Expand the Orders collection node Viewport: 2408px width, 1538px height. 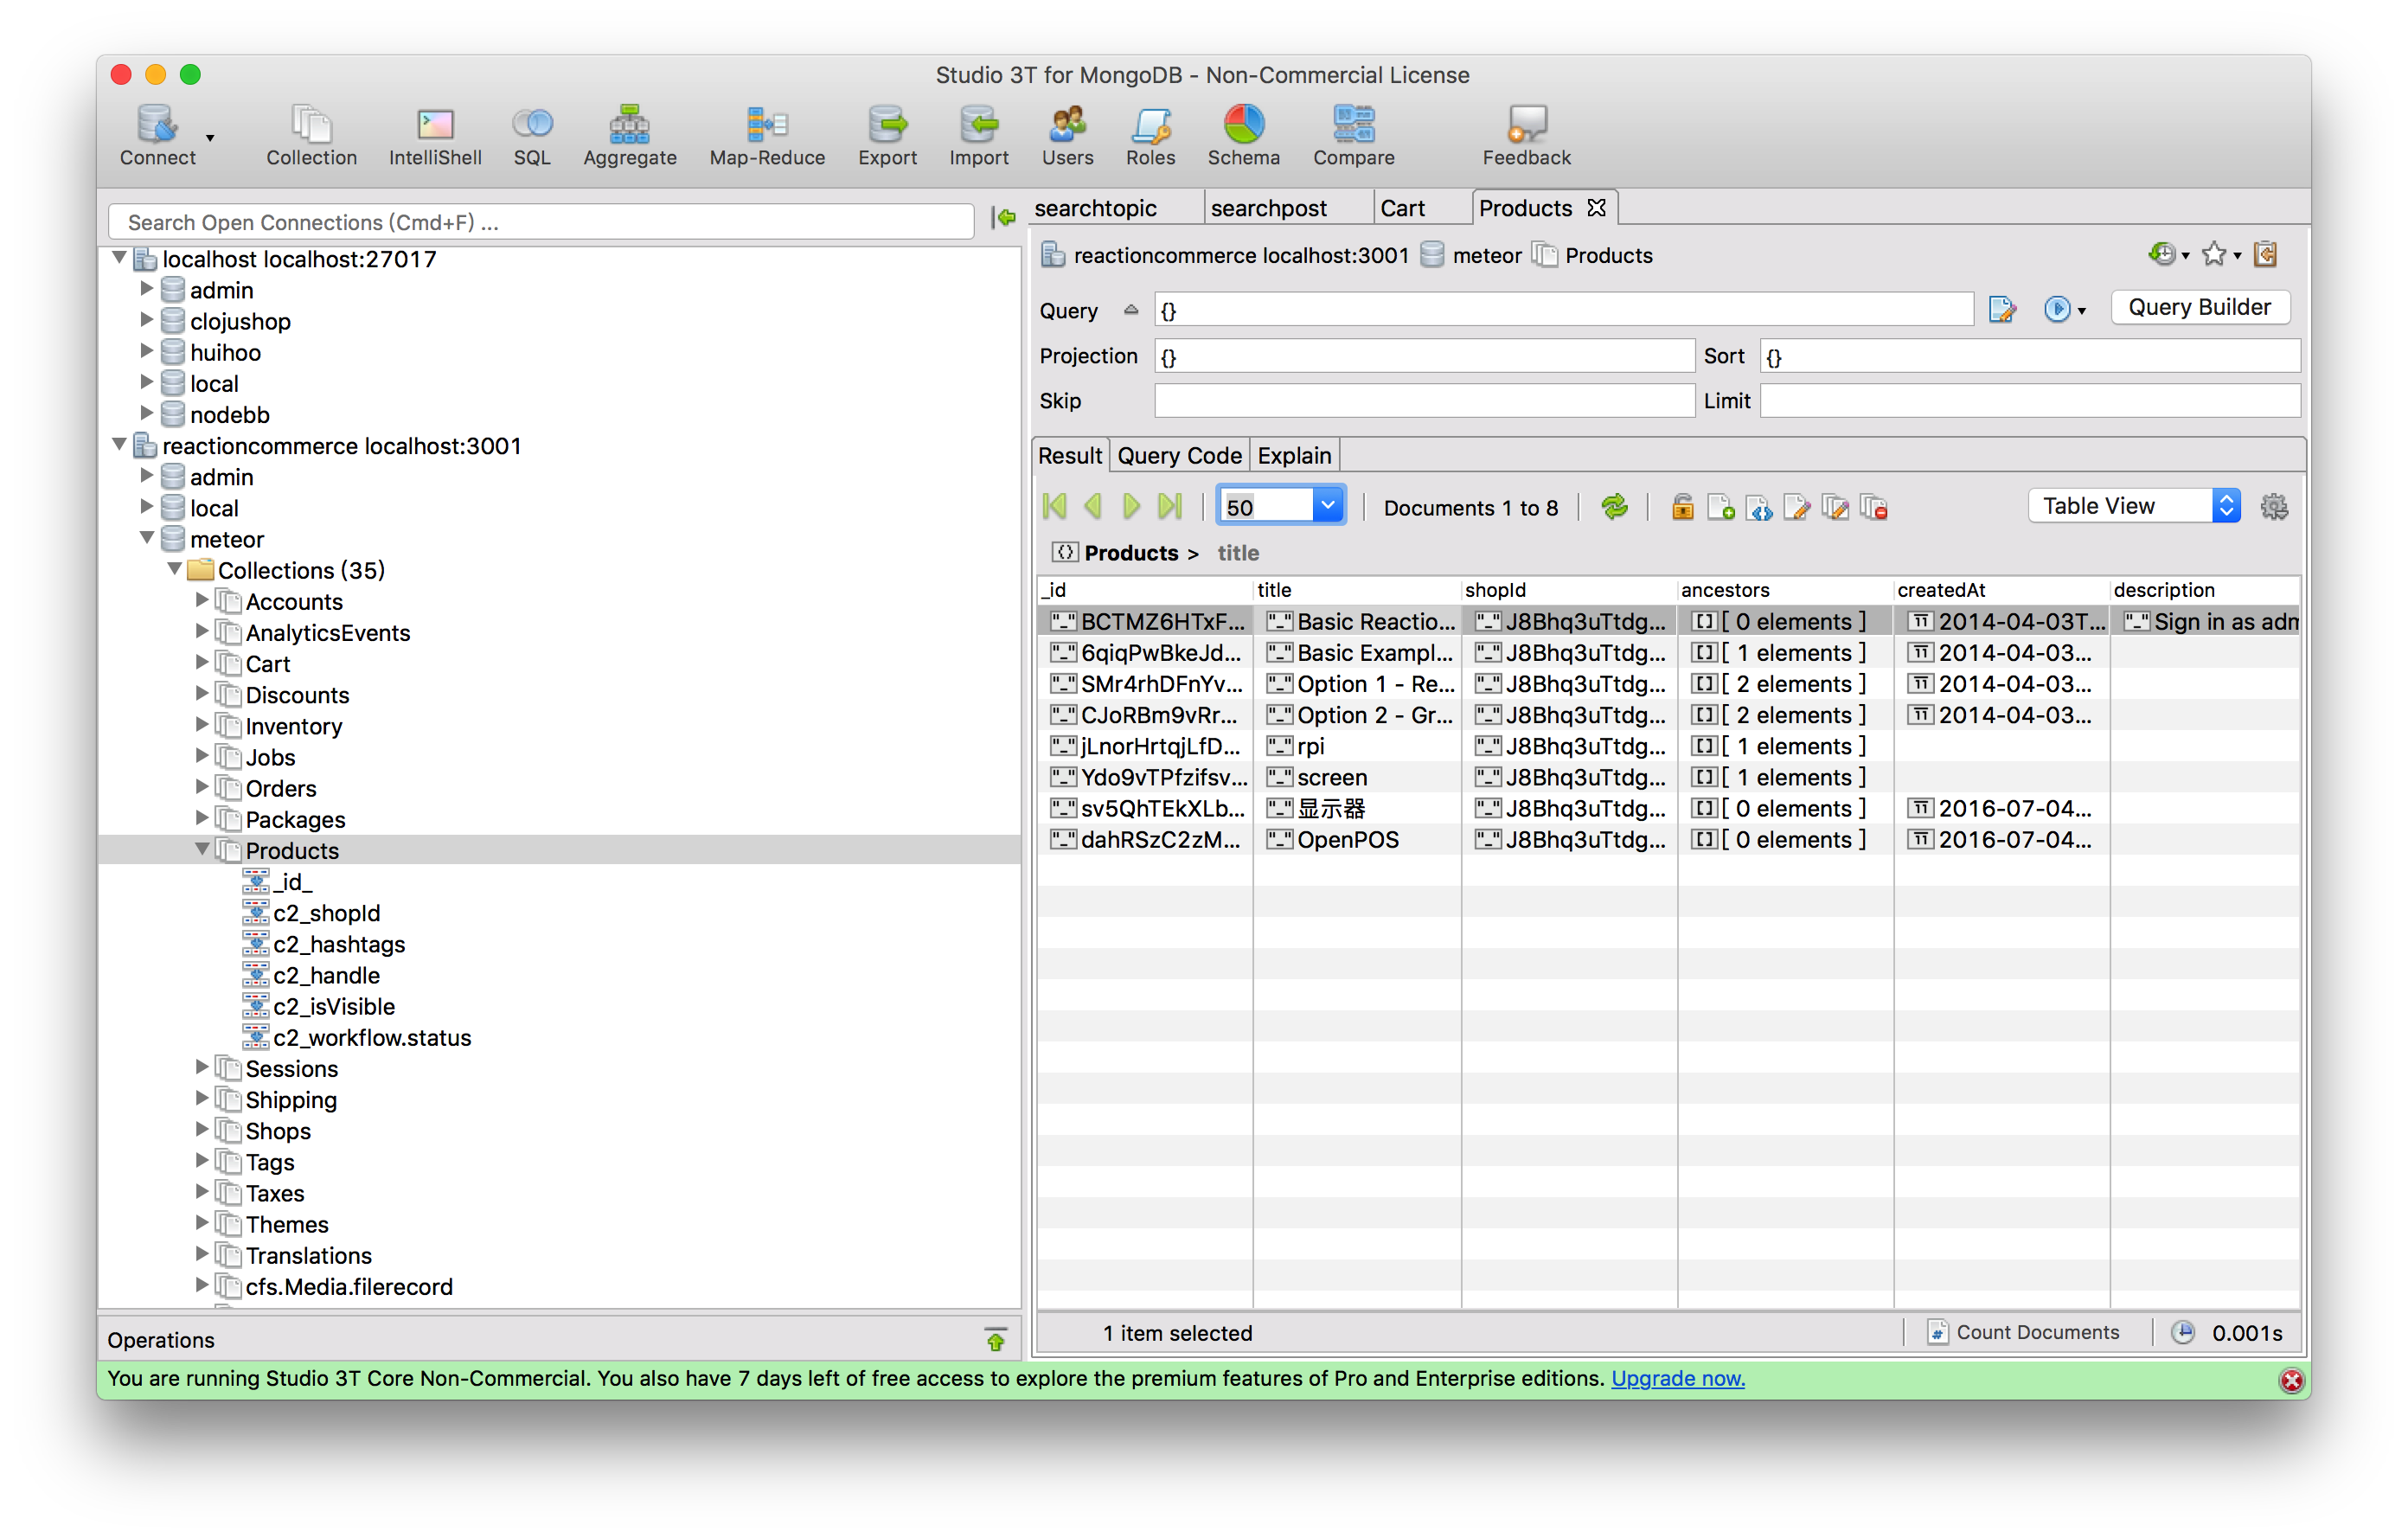pyautogui.click(x=202, y=788)
